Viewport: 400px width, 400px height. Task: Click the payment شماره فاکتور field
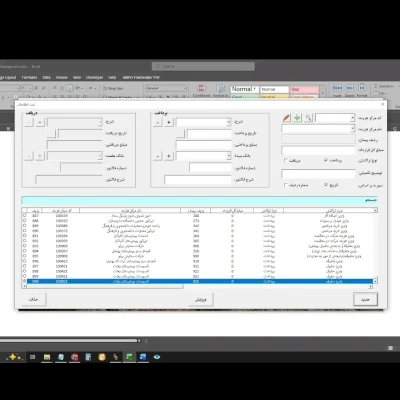(x=210, y=168)
